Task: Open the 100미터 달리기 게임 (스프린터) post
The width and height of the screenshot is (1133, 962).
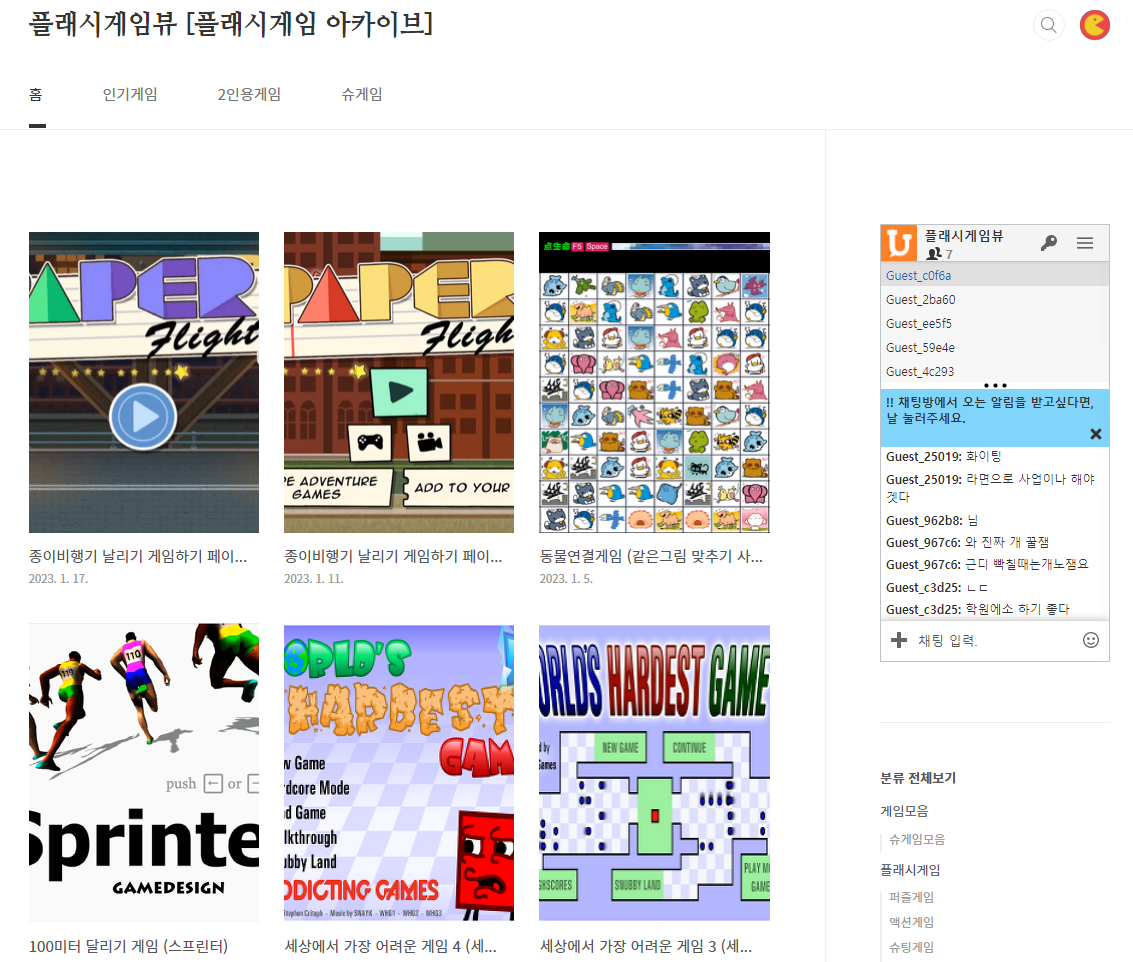Action: 129,946
